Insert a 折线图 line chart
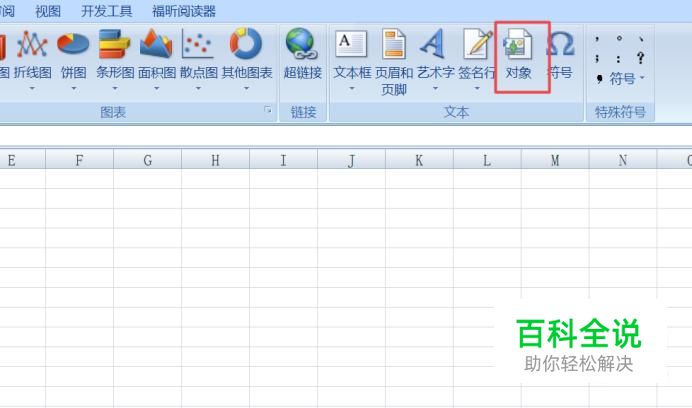Image resolution: width=692 pixels, height=408 pixels. 32,60
